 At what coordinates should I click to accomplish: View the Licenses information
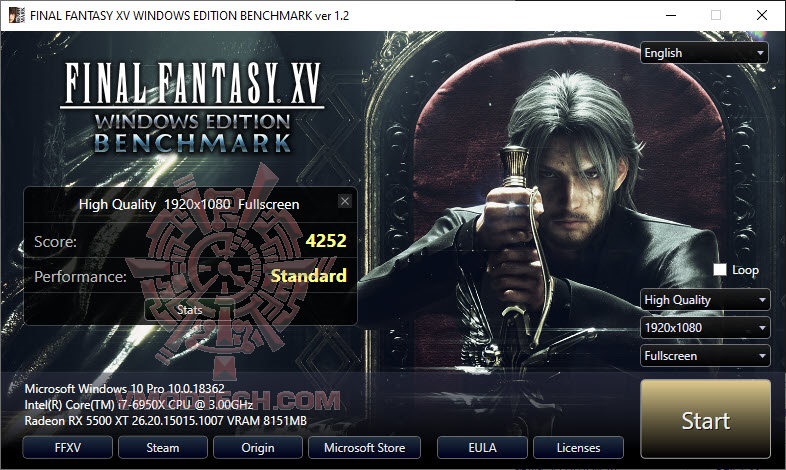click(x=578, y=447)
